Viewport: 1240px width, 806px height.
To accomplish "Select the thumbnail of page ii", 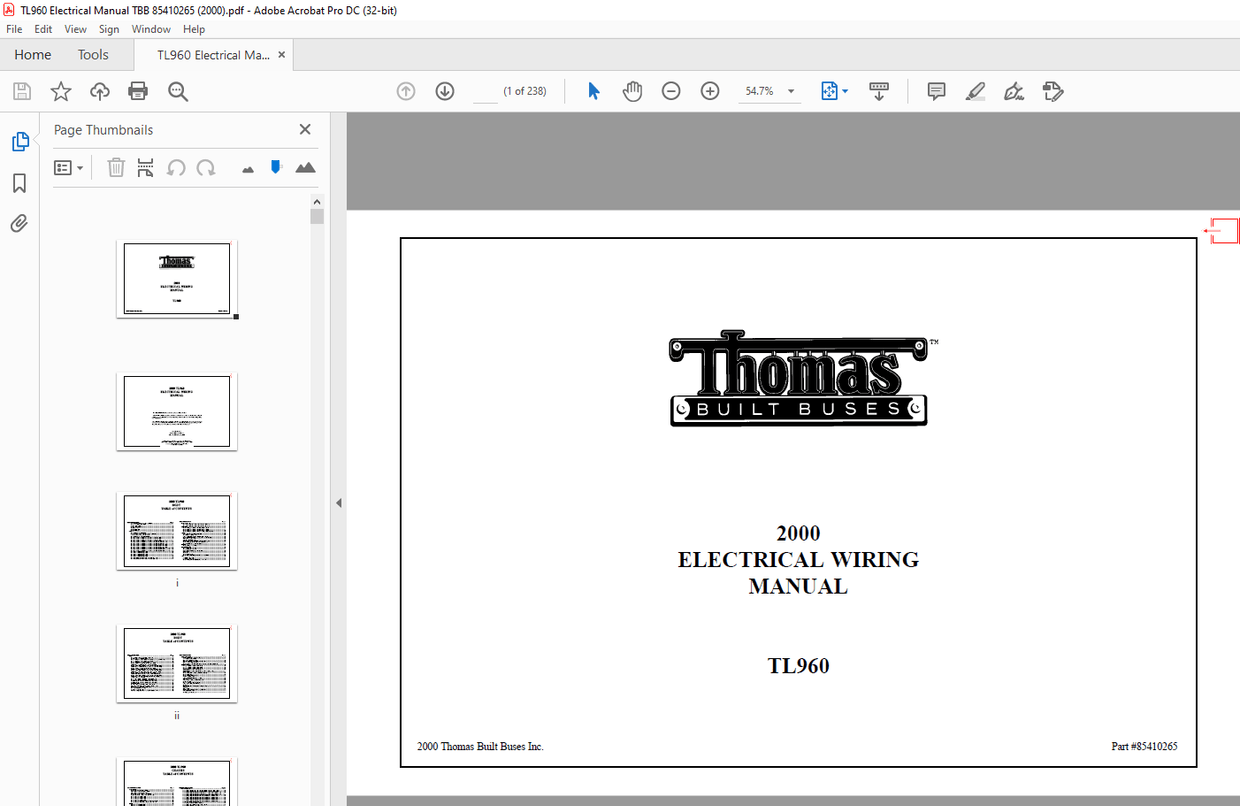I will pos(177,663).
